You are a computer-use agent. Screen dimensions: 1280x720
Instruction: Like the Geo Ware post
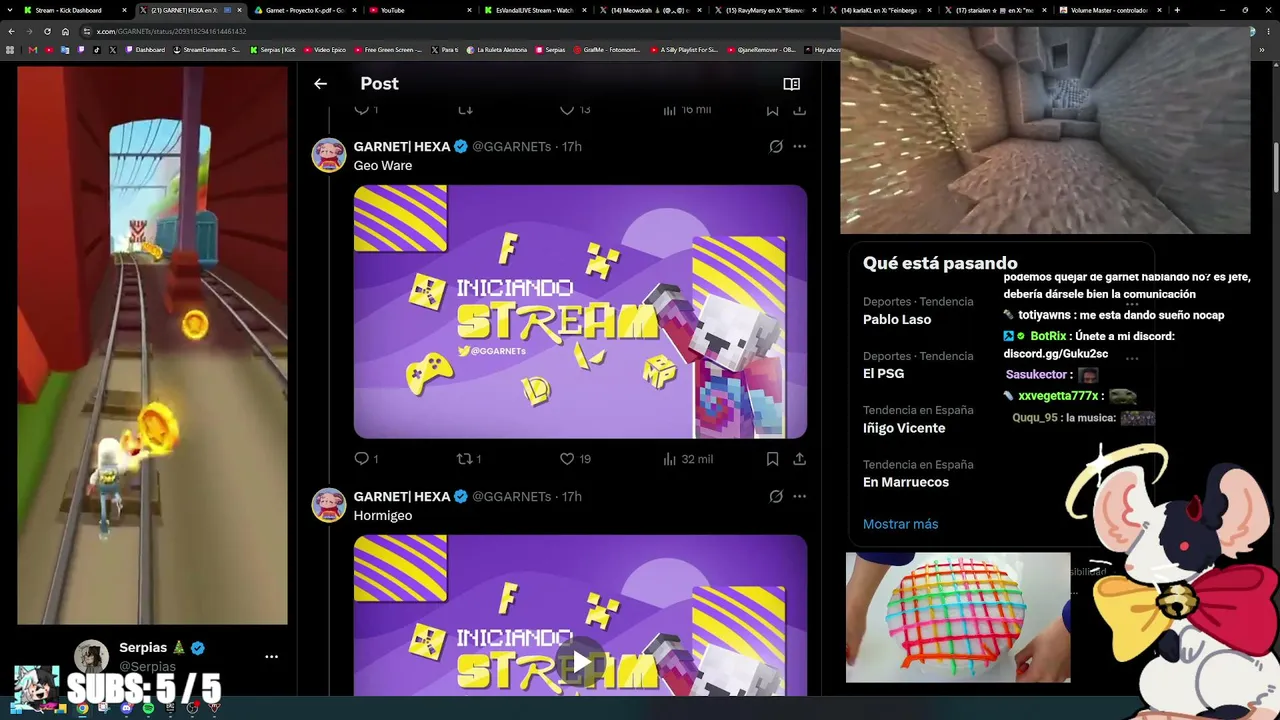tap(575, 459)
